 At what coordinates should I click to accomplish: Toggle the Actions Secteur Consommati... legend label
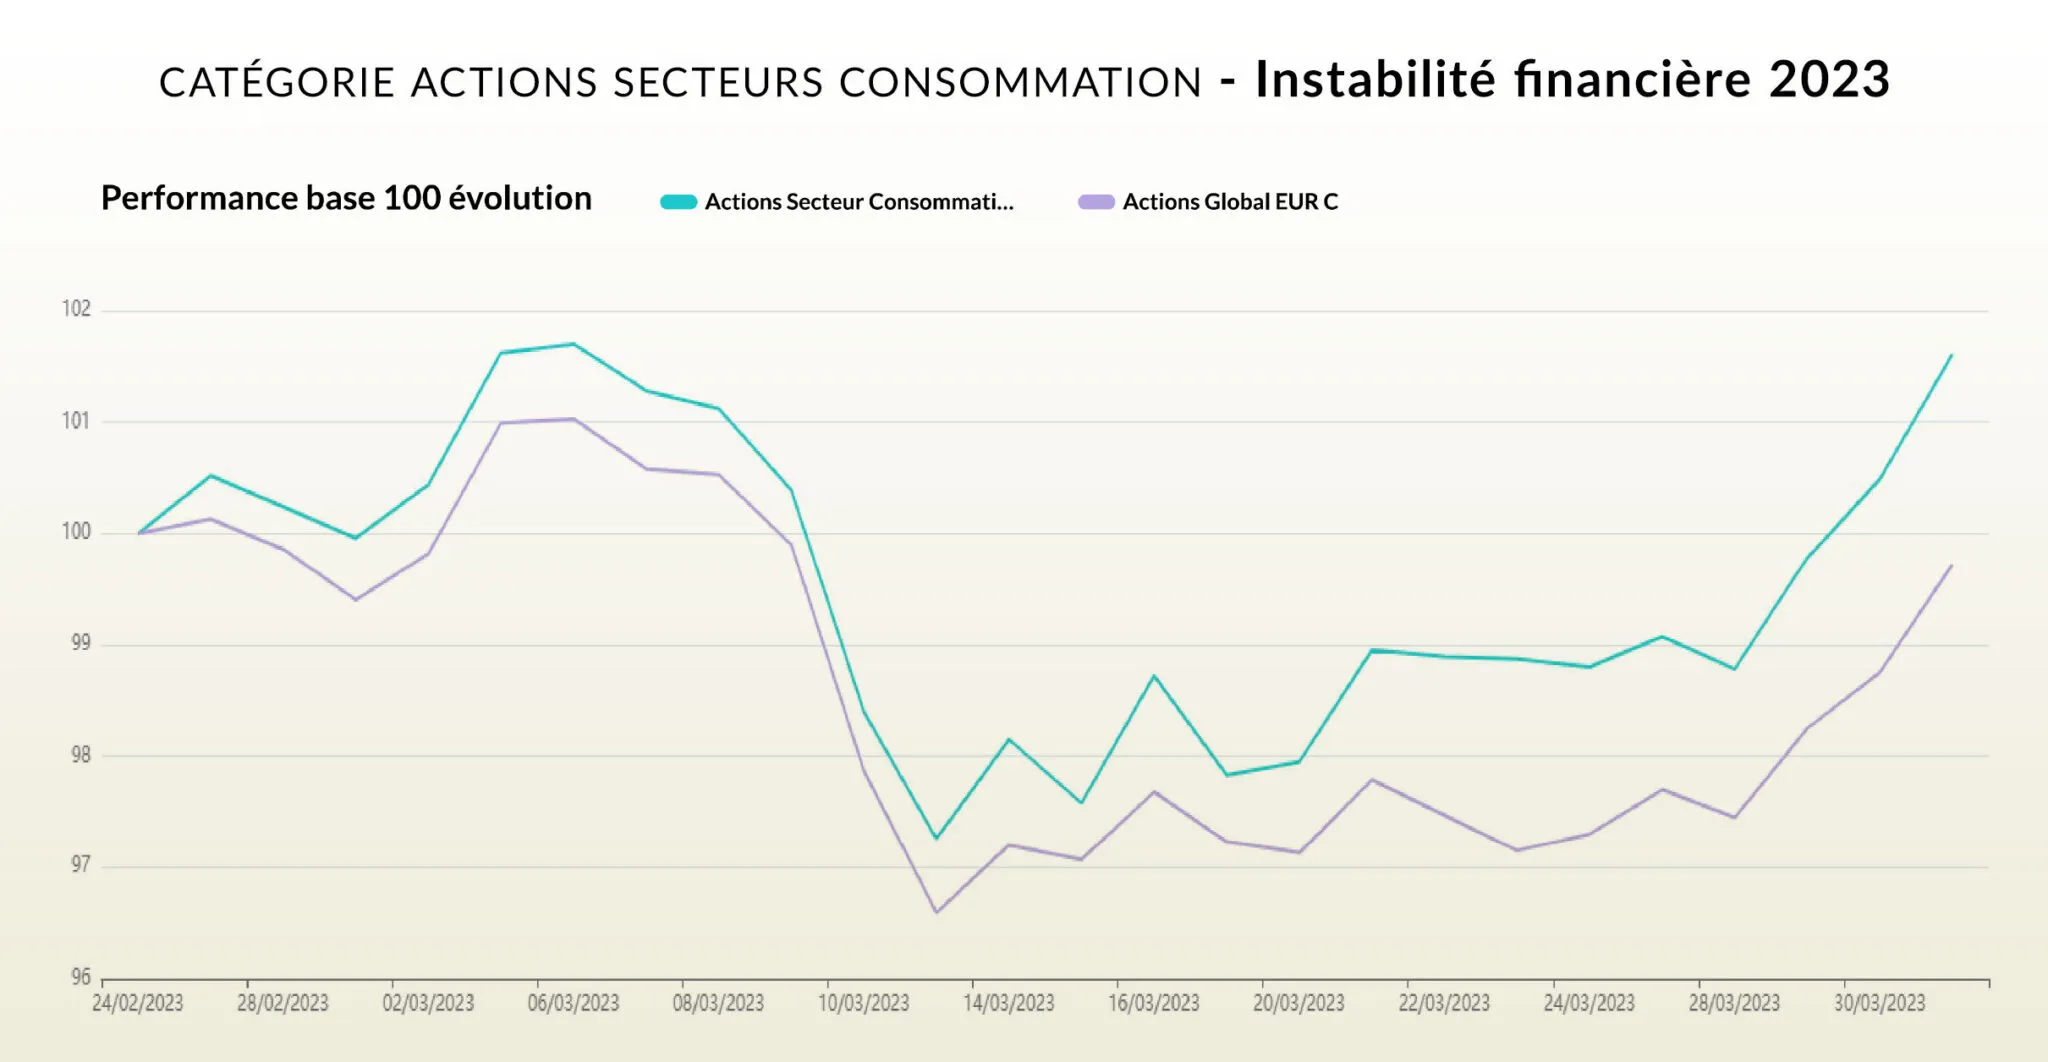tap(859, 202)
